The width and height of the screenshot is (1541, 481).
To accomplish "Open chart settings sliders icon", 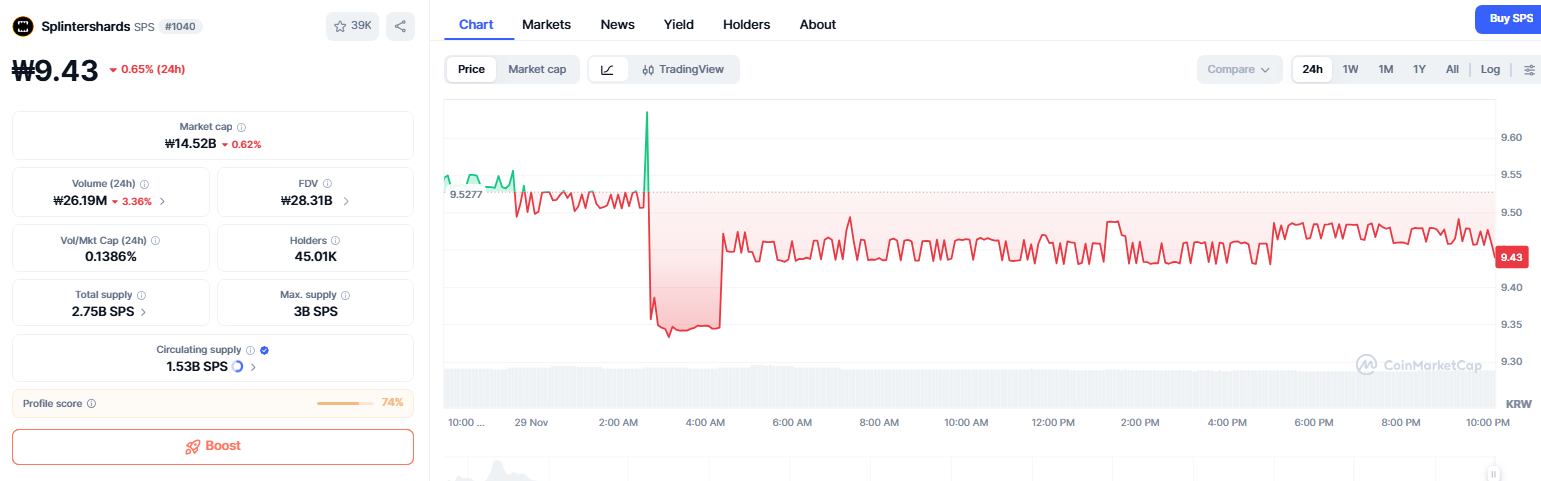I will coord(1529,69).
